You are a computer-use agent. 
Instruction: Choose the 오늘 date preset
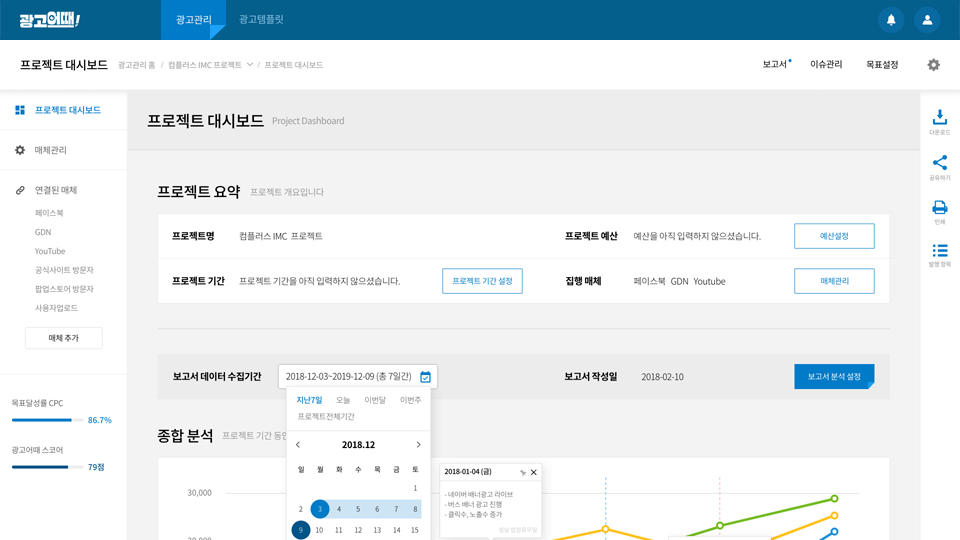343,400
